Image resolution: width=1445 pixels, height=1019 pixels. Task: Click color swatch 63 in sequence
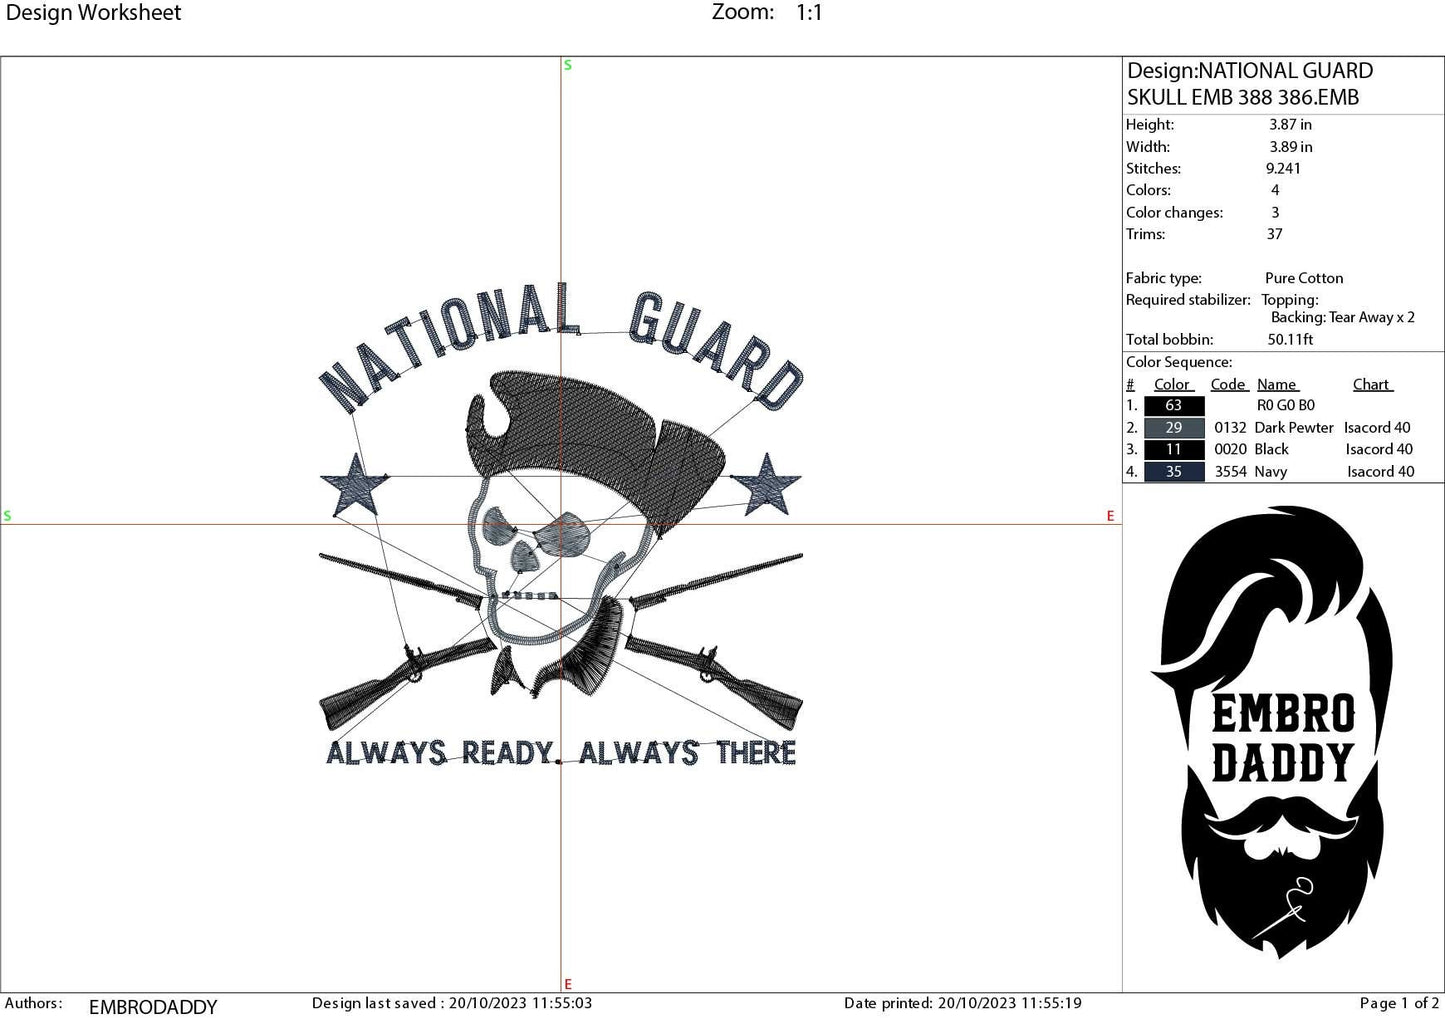click(1174, 406)
